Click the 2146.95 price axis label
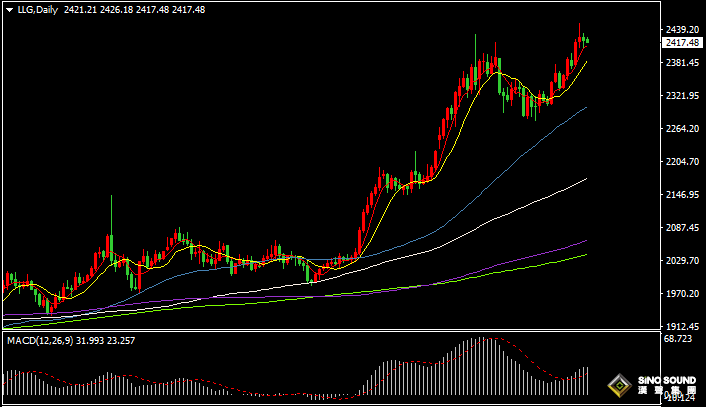Viewport: 706px width, 407px height. [x=680, y=195]
